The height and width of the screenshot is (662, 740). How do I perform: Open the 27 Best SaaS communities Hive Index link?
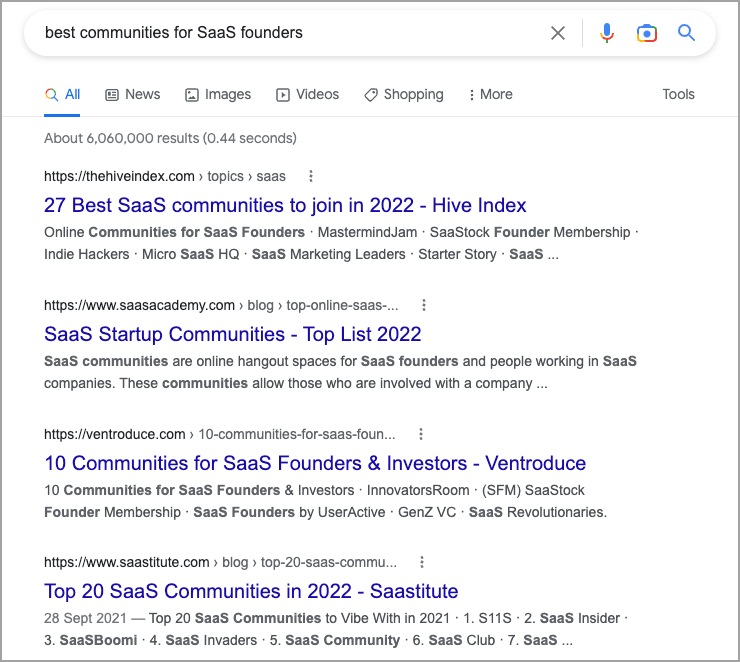(x=285, y=205)
